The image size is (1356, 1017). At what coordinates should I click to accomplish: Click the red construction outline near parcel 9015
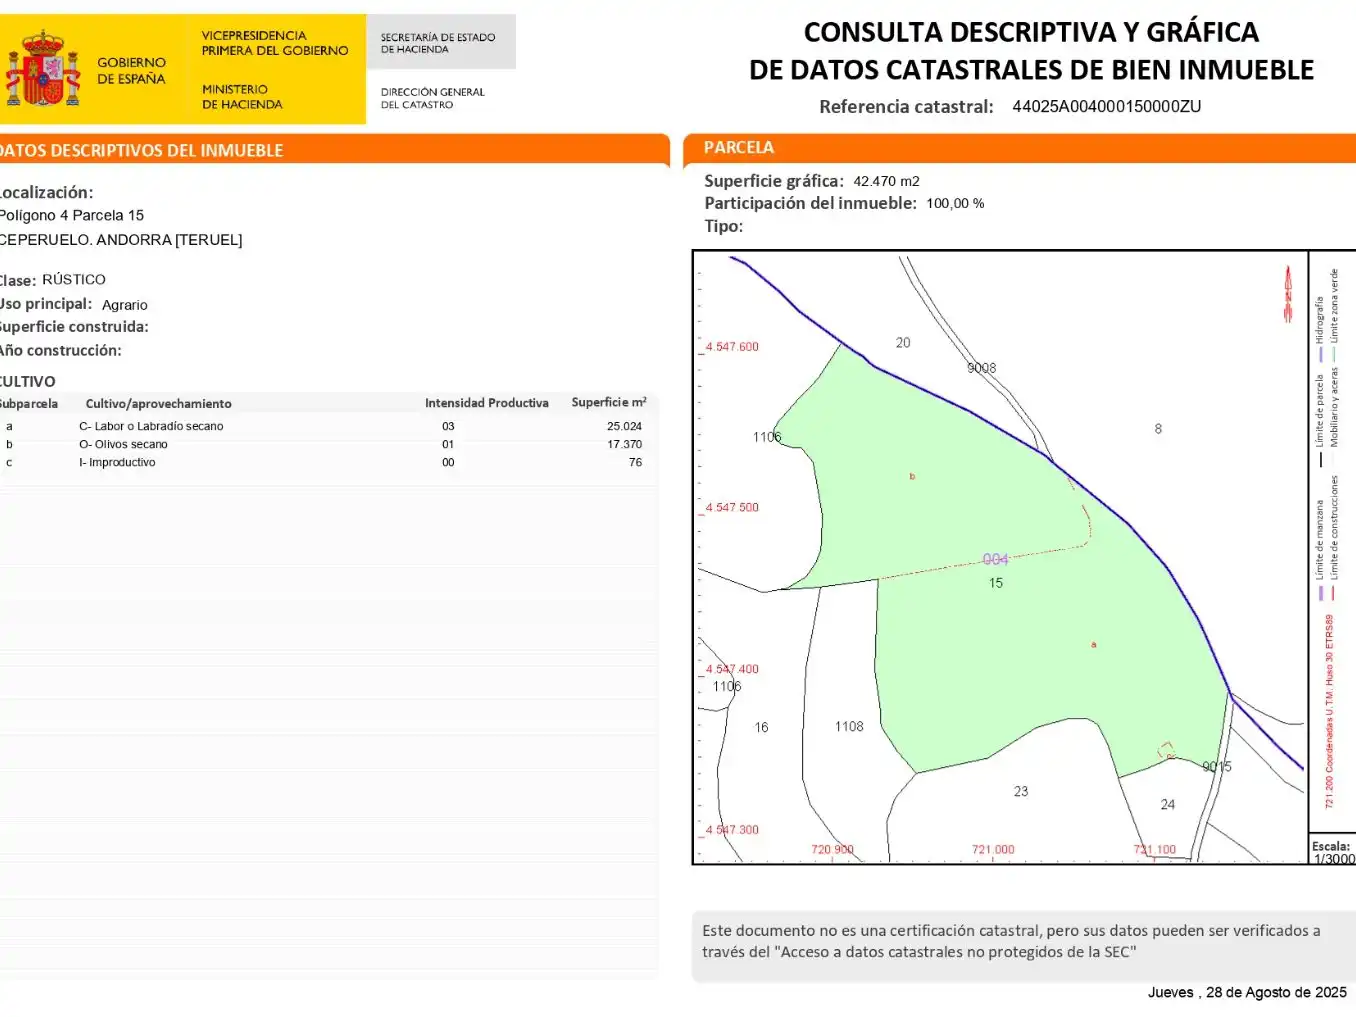click(1166, 750)
